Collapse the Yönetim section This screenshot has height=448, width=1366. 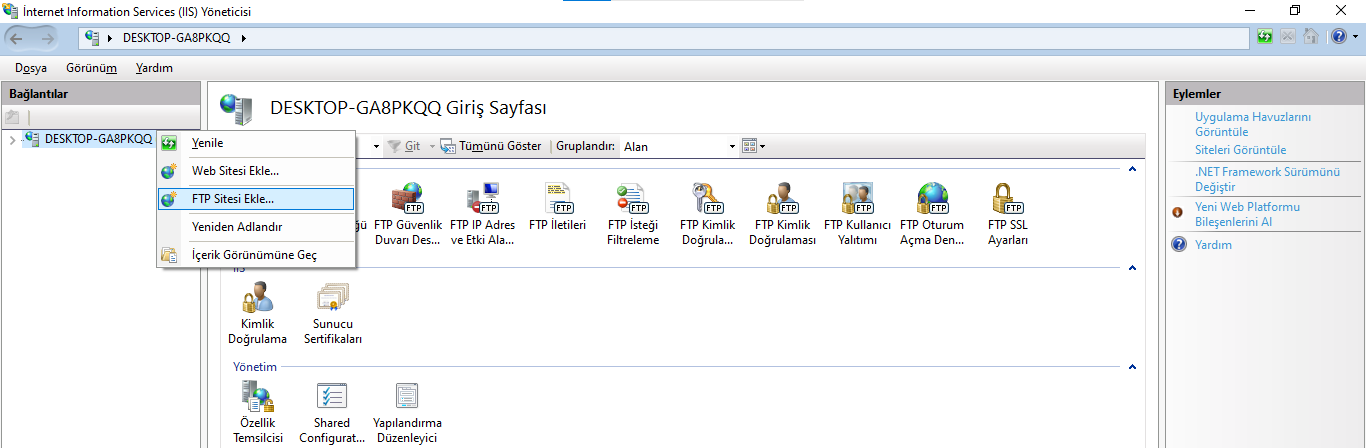(1133, 367)
